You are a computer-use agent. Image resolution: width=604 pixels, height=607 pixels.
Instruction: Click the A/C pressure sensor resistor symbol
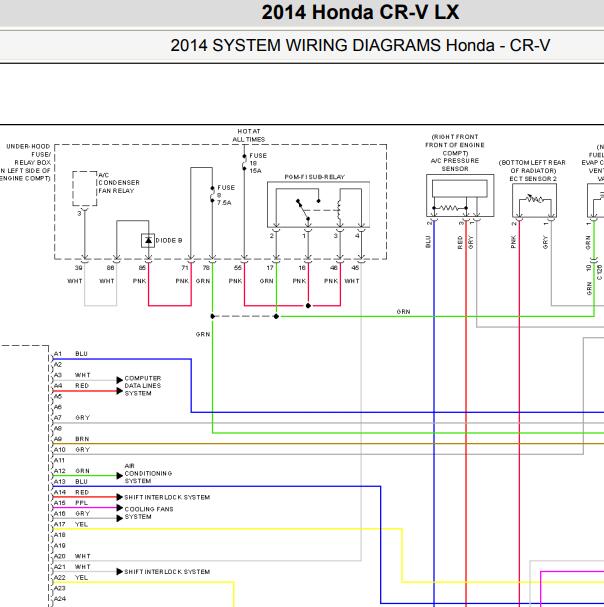coord(450,208)
